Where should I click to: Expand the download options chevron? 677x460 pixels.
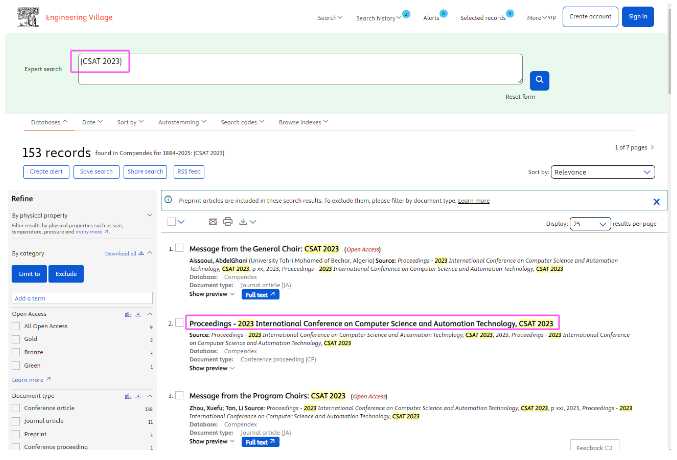tap(253, 222)
